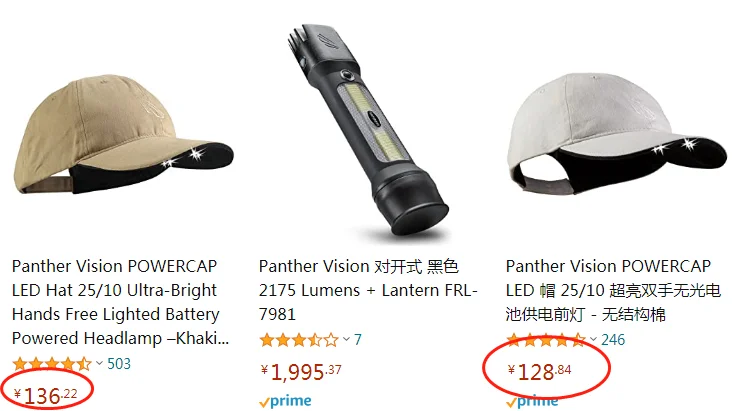
Task: Click the ¥128.84 price of white hat
Action: 539,372
